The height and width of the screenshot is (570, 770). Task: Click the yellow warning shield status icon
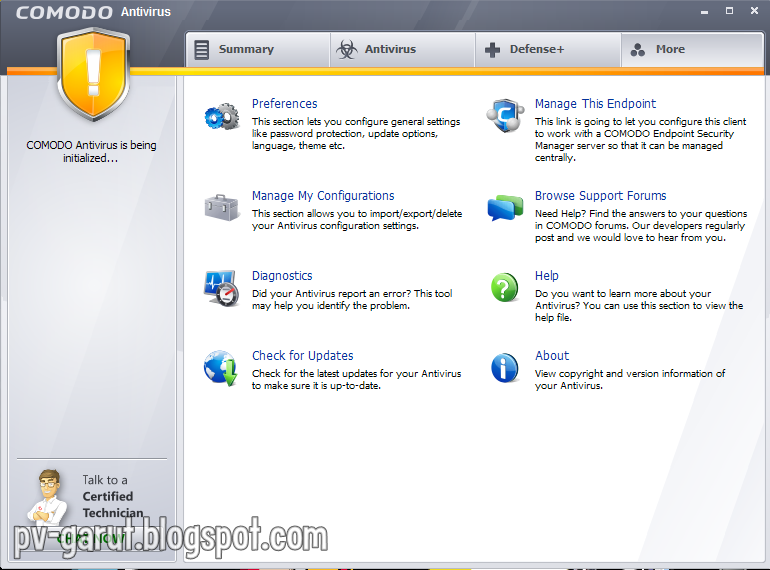click(x=93, y=74)
